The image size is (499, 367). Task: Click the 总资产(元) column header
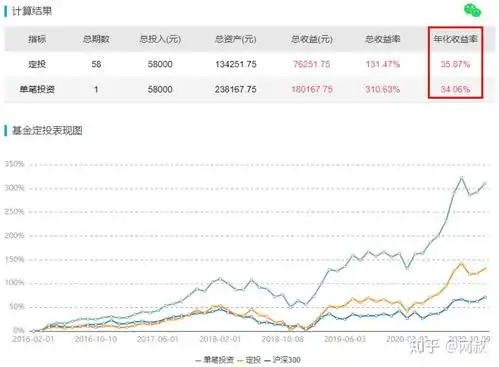click(235, 39)
